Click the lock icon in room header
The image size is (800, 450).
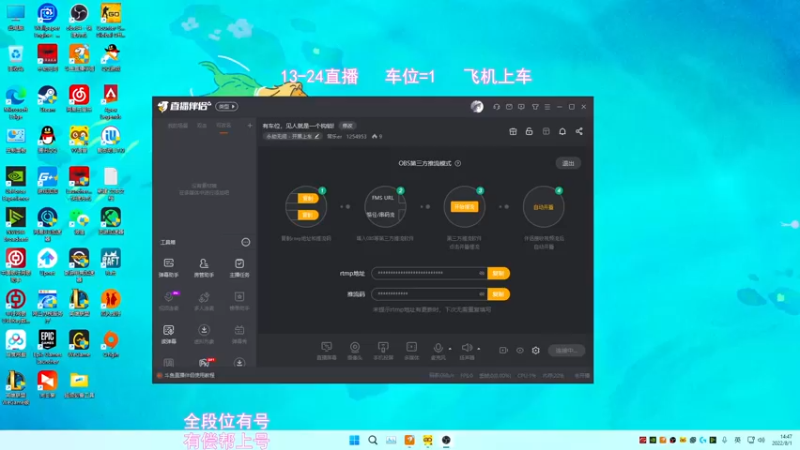tap(529, 132)
